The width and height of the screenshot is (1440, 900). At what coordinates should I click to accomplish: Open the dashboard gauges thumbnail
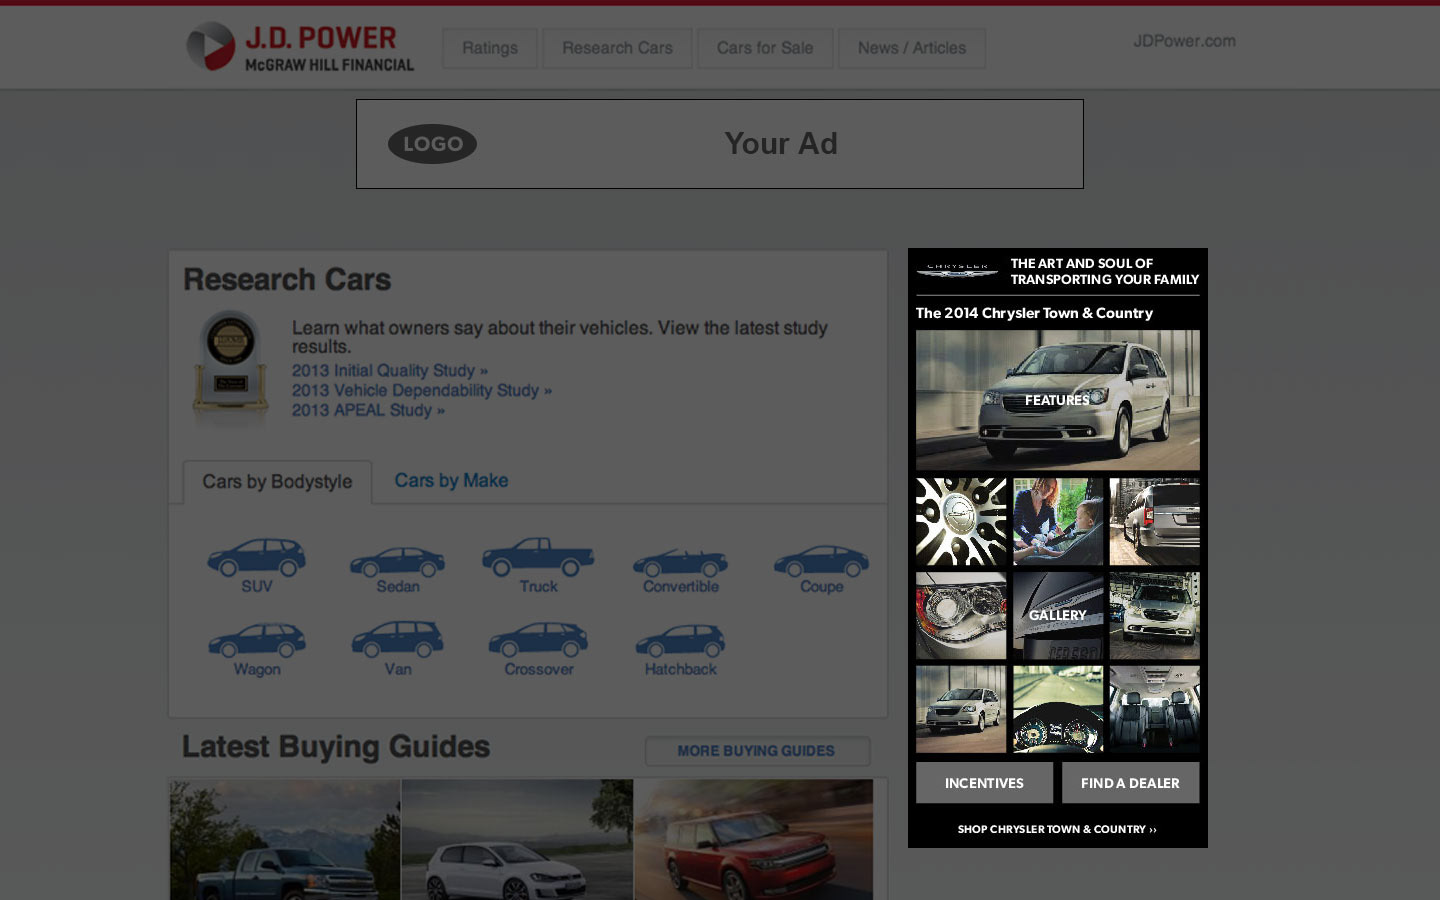tap(1058, 709)
